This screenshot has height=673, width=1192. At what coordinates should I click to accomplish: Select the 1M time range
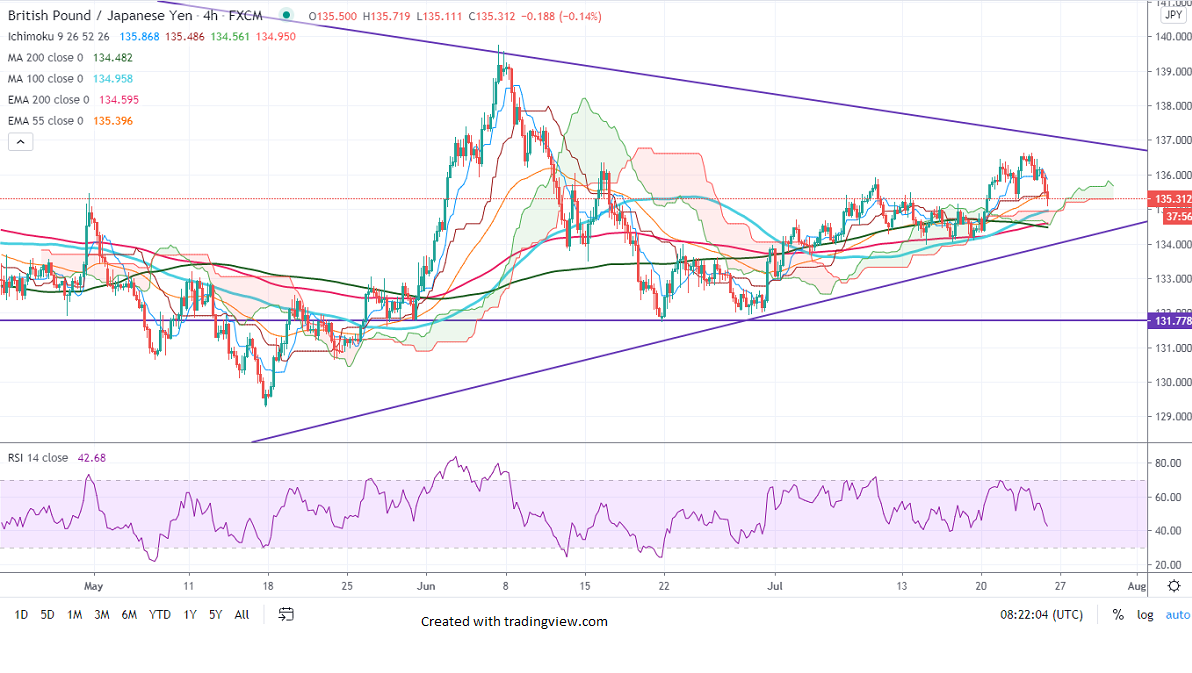point(74,614)
